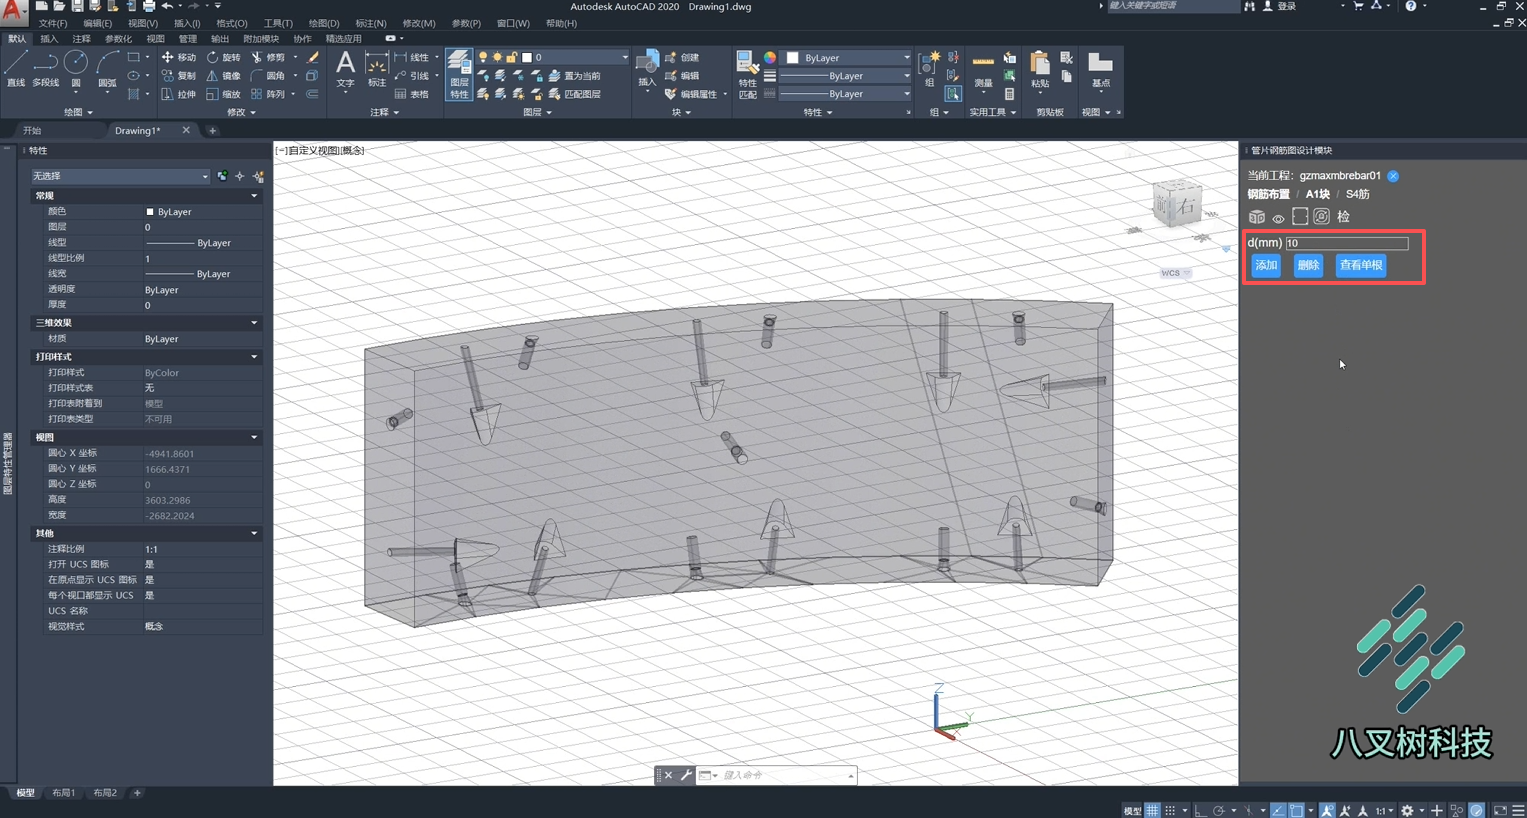Toggle grid display in status bar
The width and height of the screenshot is (1527, 818).
(x=1153, y=810)
